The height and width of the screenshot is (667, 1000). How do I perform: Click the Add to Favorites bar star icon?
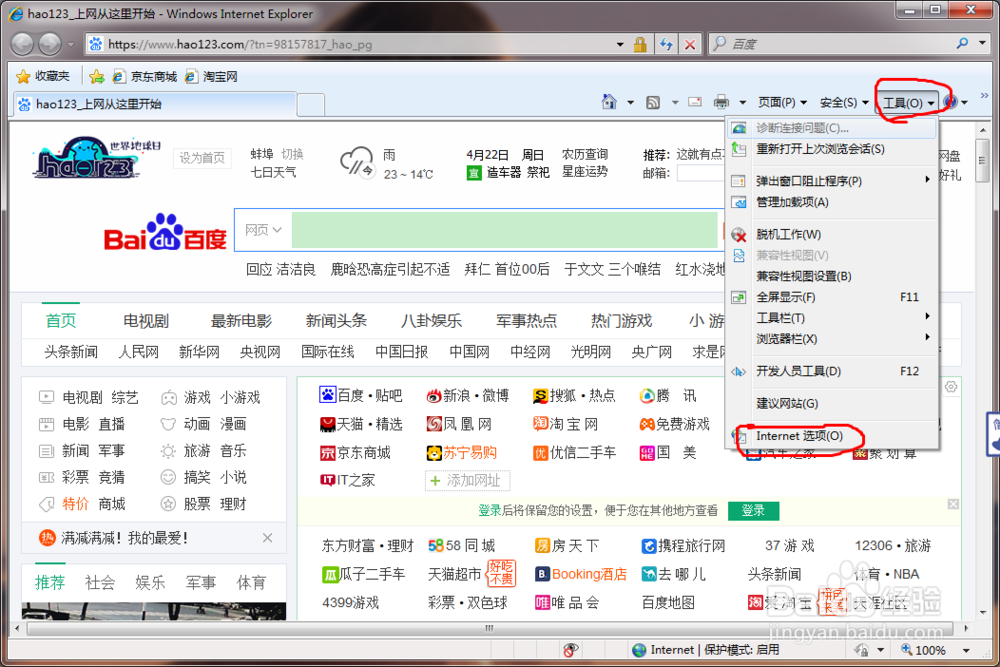pyautogui.click(x=97, y=77)
